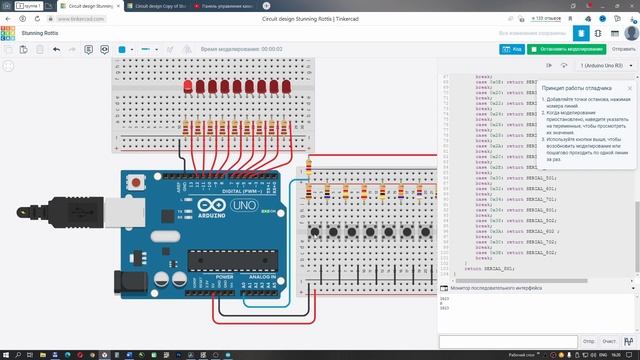Open the user profile avatar
Viewport: 640px width, 360px height.
coord(631,33)
